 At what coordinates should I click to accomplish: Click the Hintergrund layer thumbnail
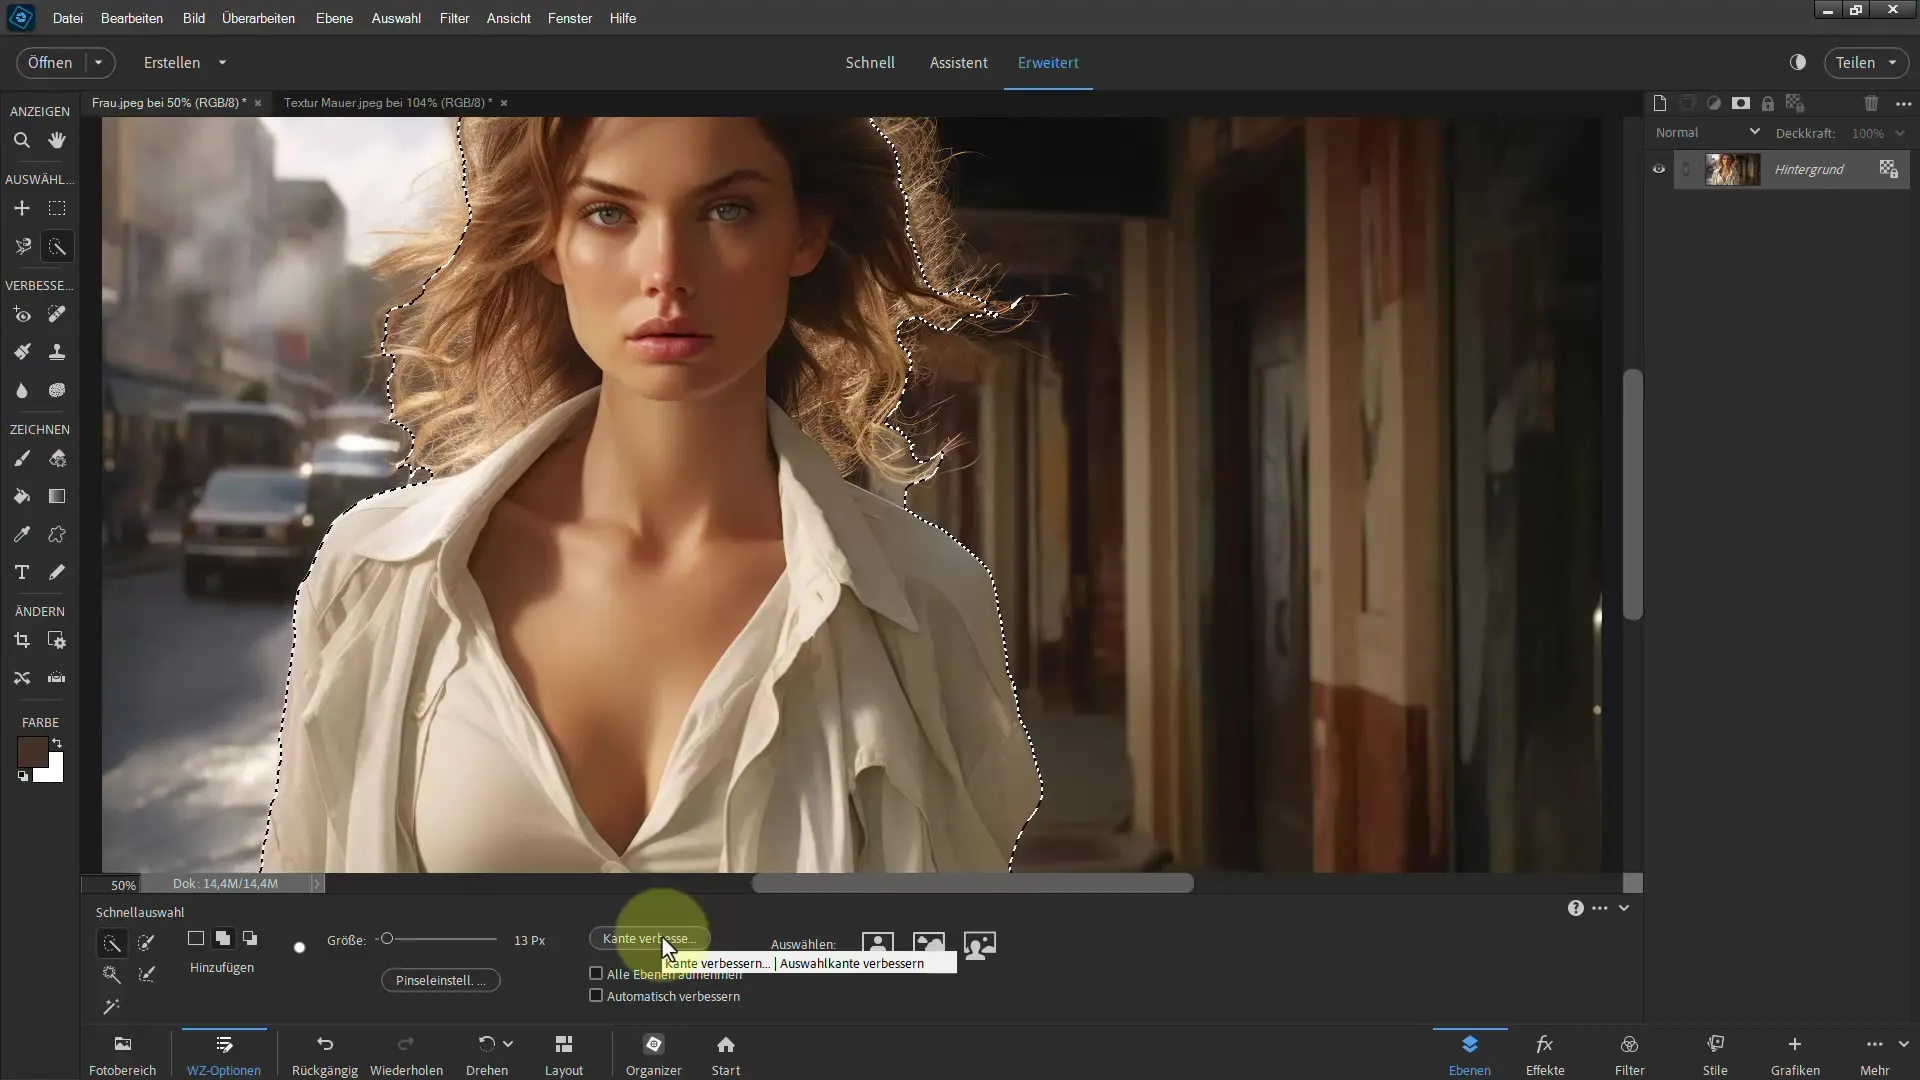click(1731, 167)
